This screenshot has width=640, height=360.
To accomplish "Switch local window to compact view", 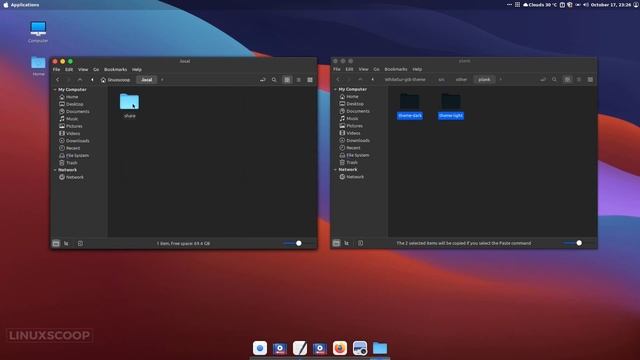I will [x=310, y=80].
